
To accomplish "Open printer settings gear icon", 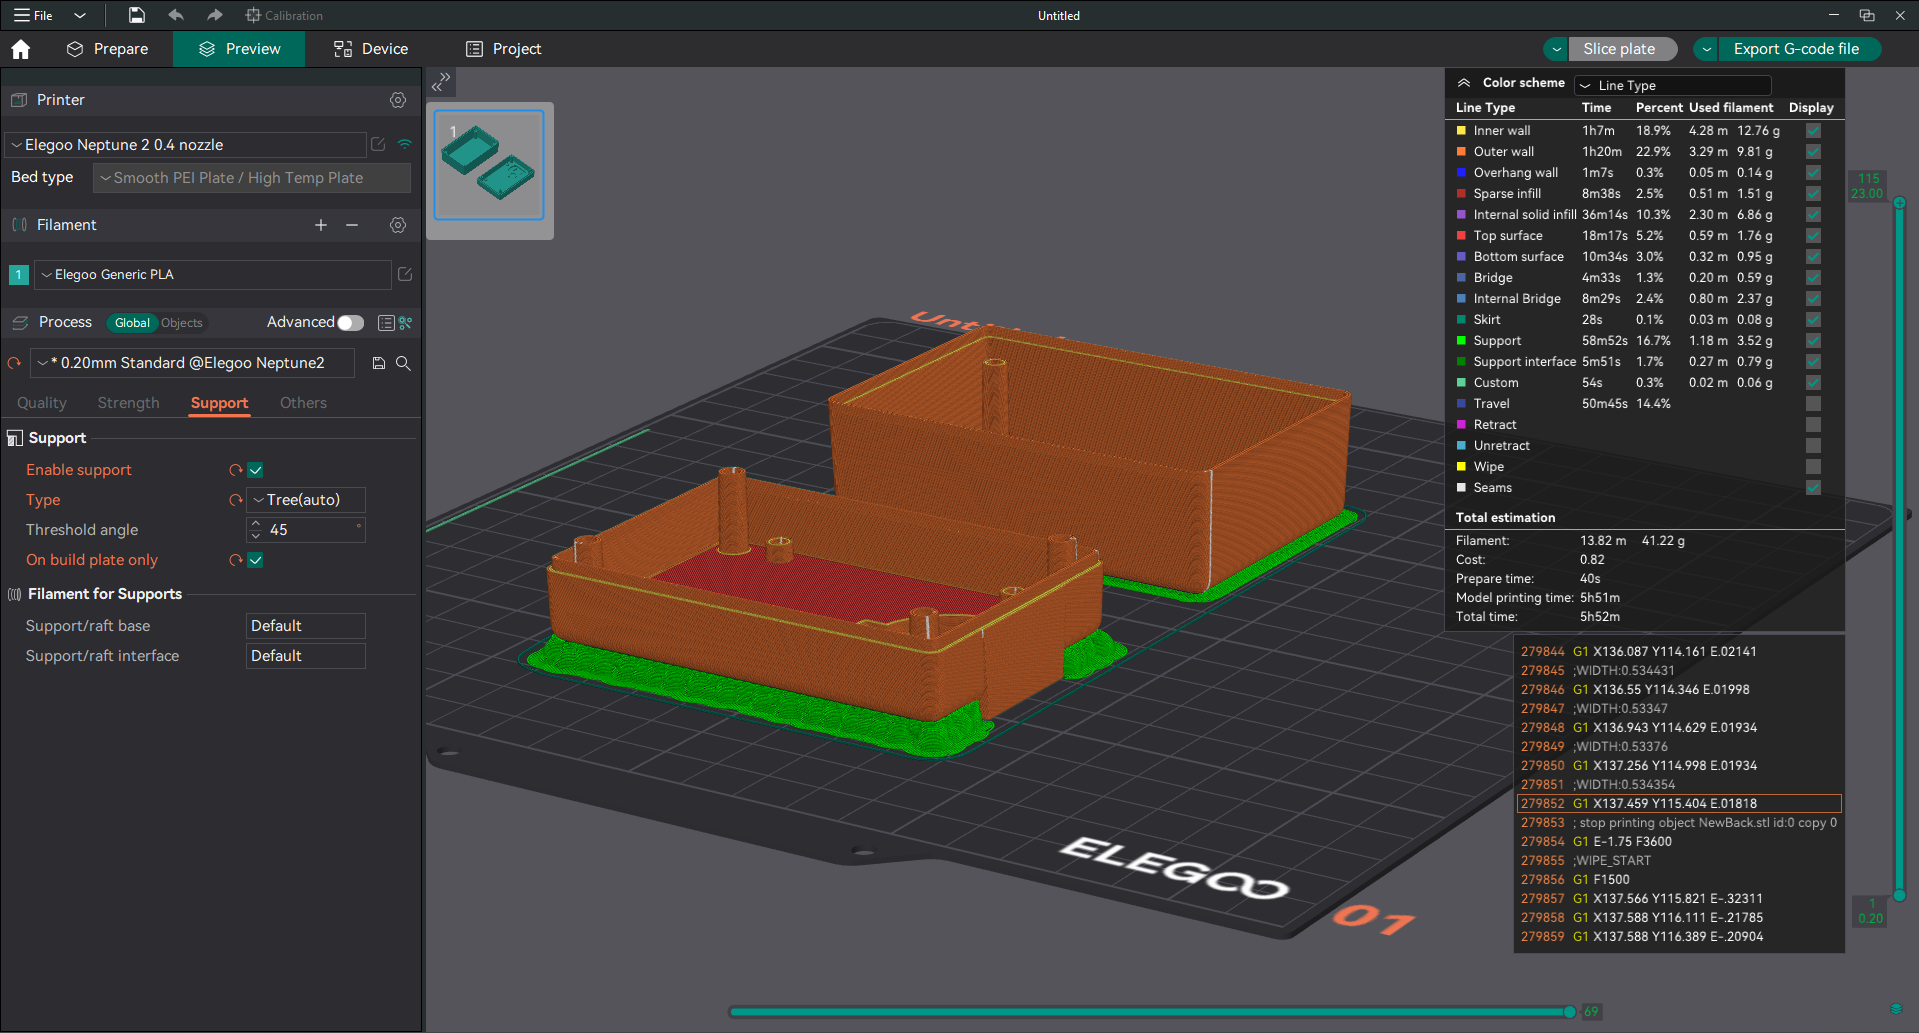I will pos(398,100).
